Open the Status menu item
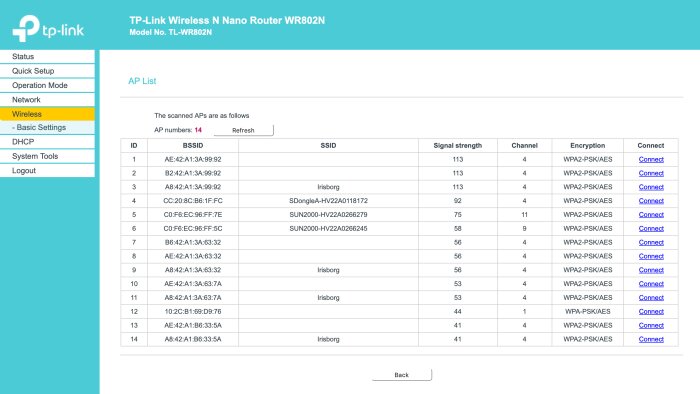700x394 pixels. [47, 57]
